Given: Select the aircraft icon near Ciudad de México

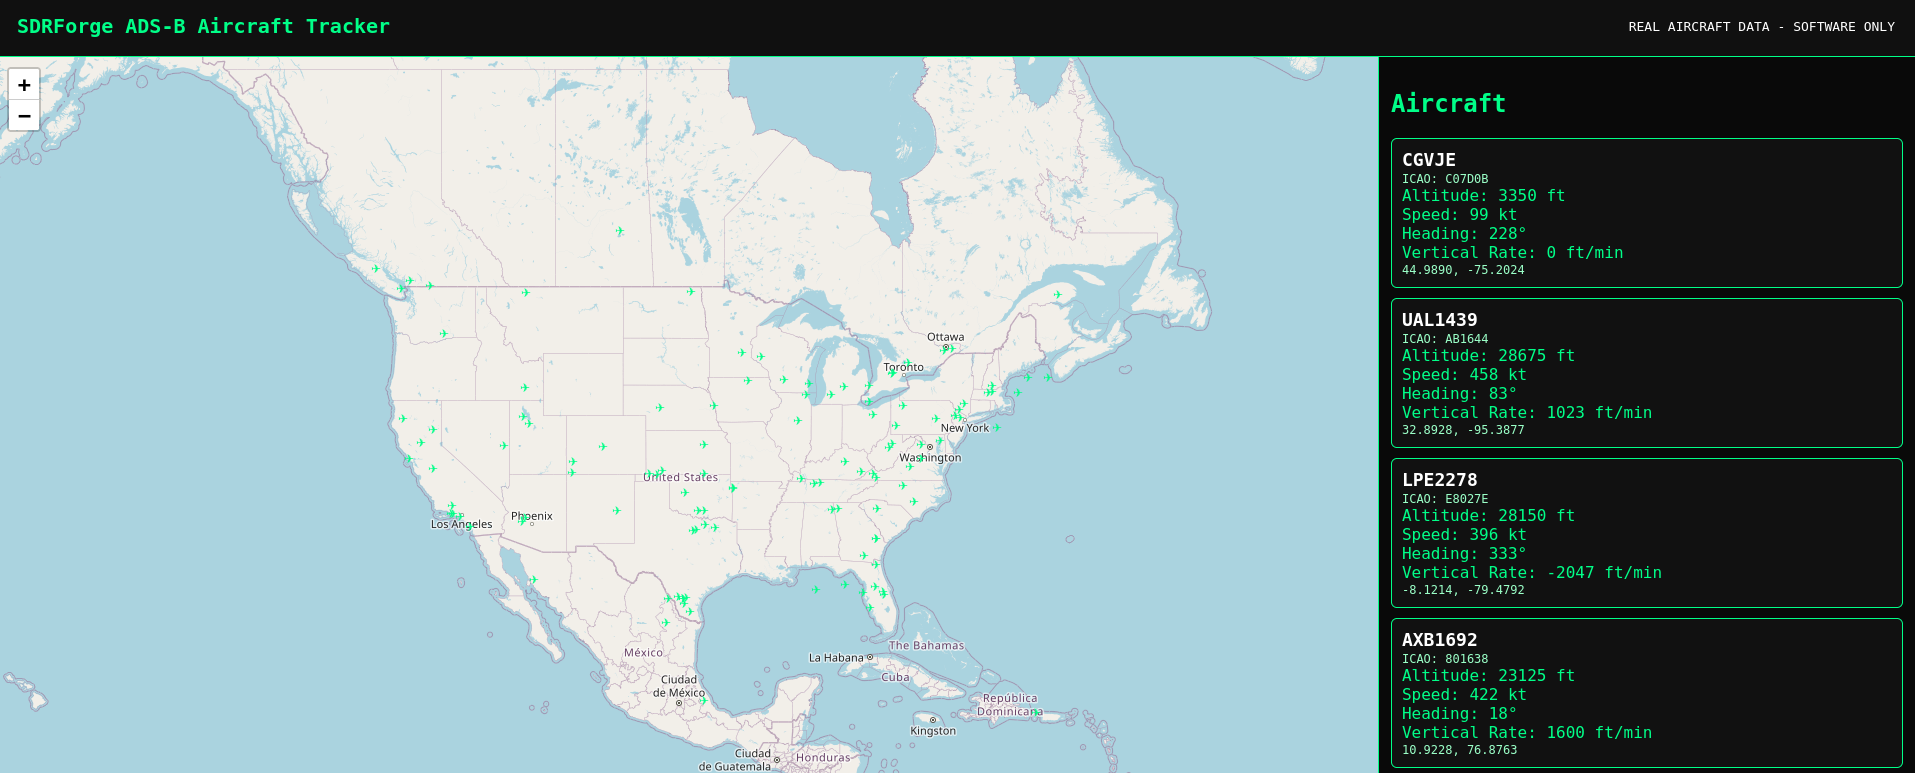Looking at the screenshot, I should [x=703, y=701].
